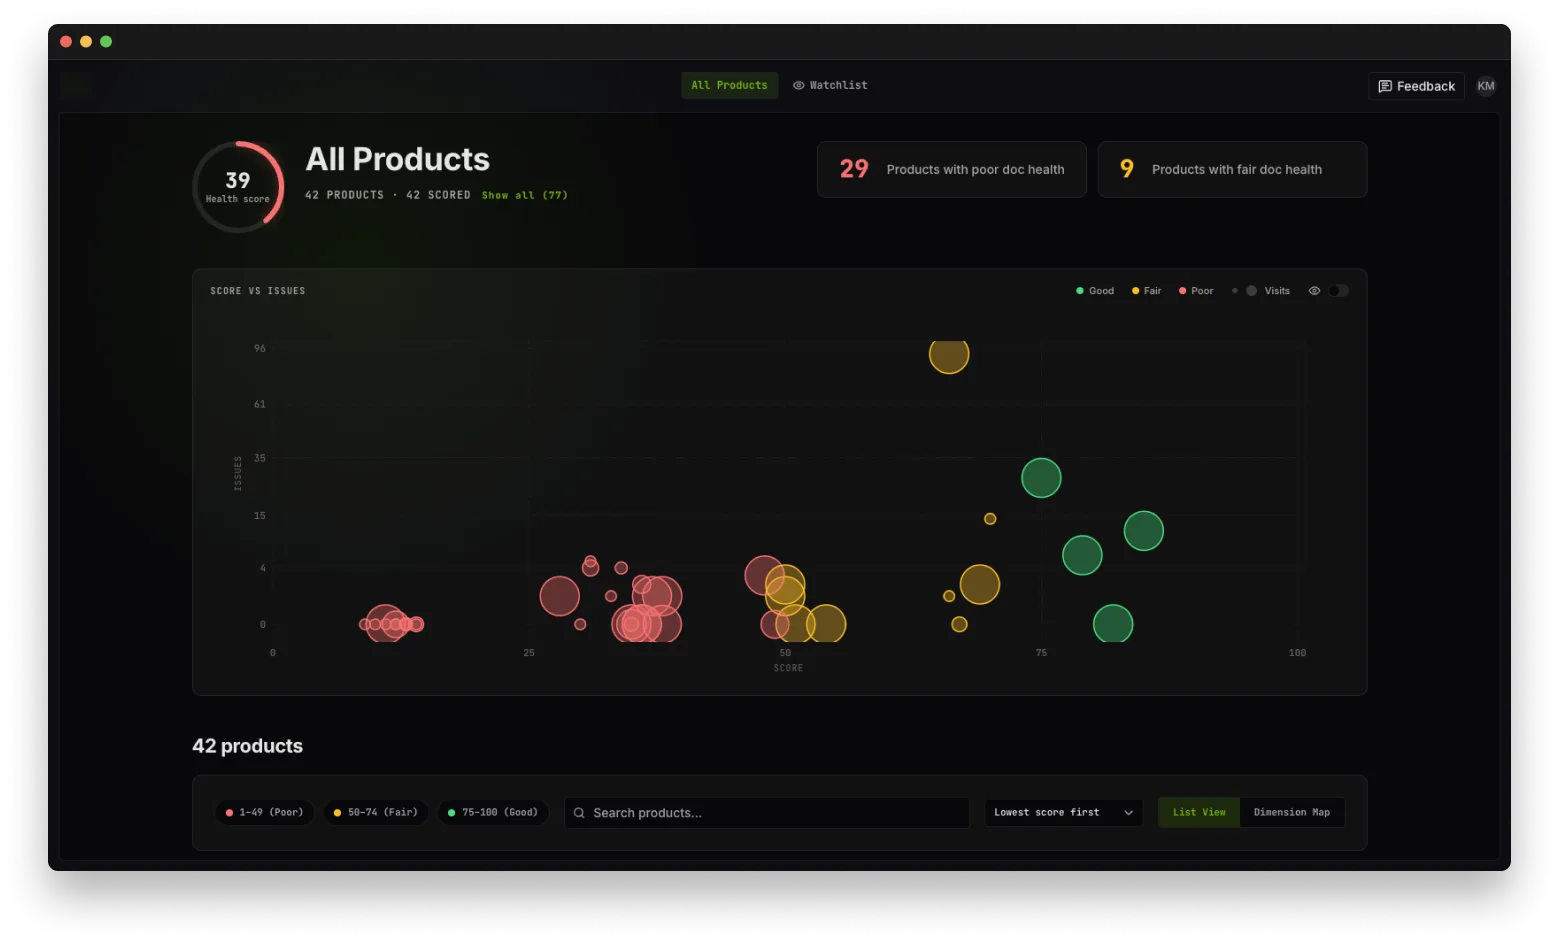The height and width of the screenshot is (943, 1559).
Task: Toggle the Fair legend item
Action: 1146,291
